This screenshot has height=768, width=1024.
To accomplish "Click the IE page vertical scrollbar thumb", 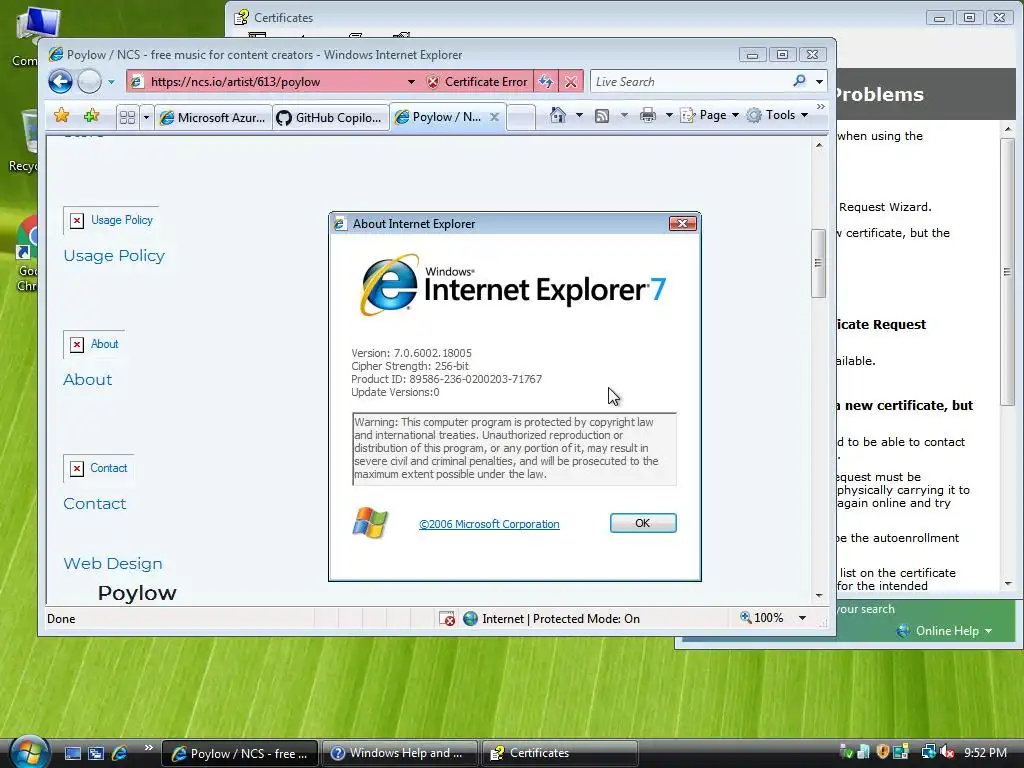I will [818, 263].
